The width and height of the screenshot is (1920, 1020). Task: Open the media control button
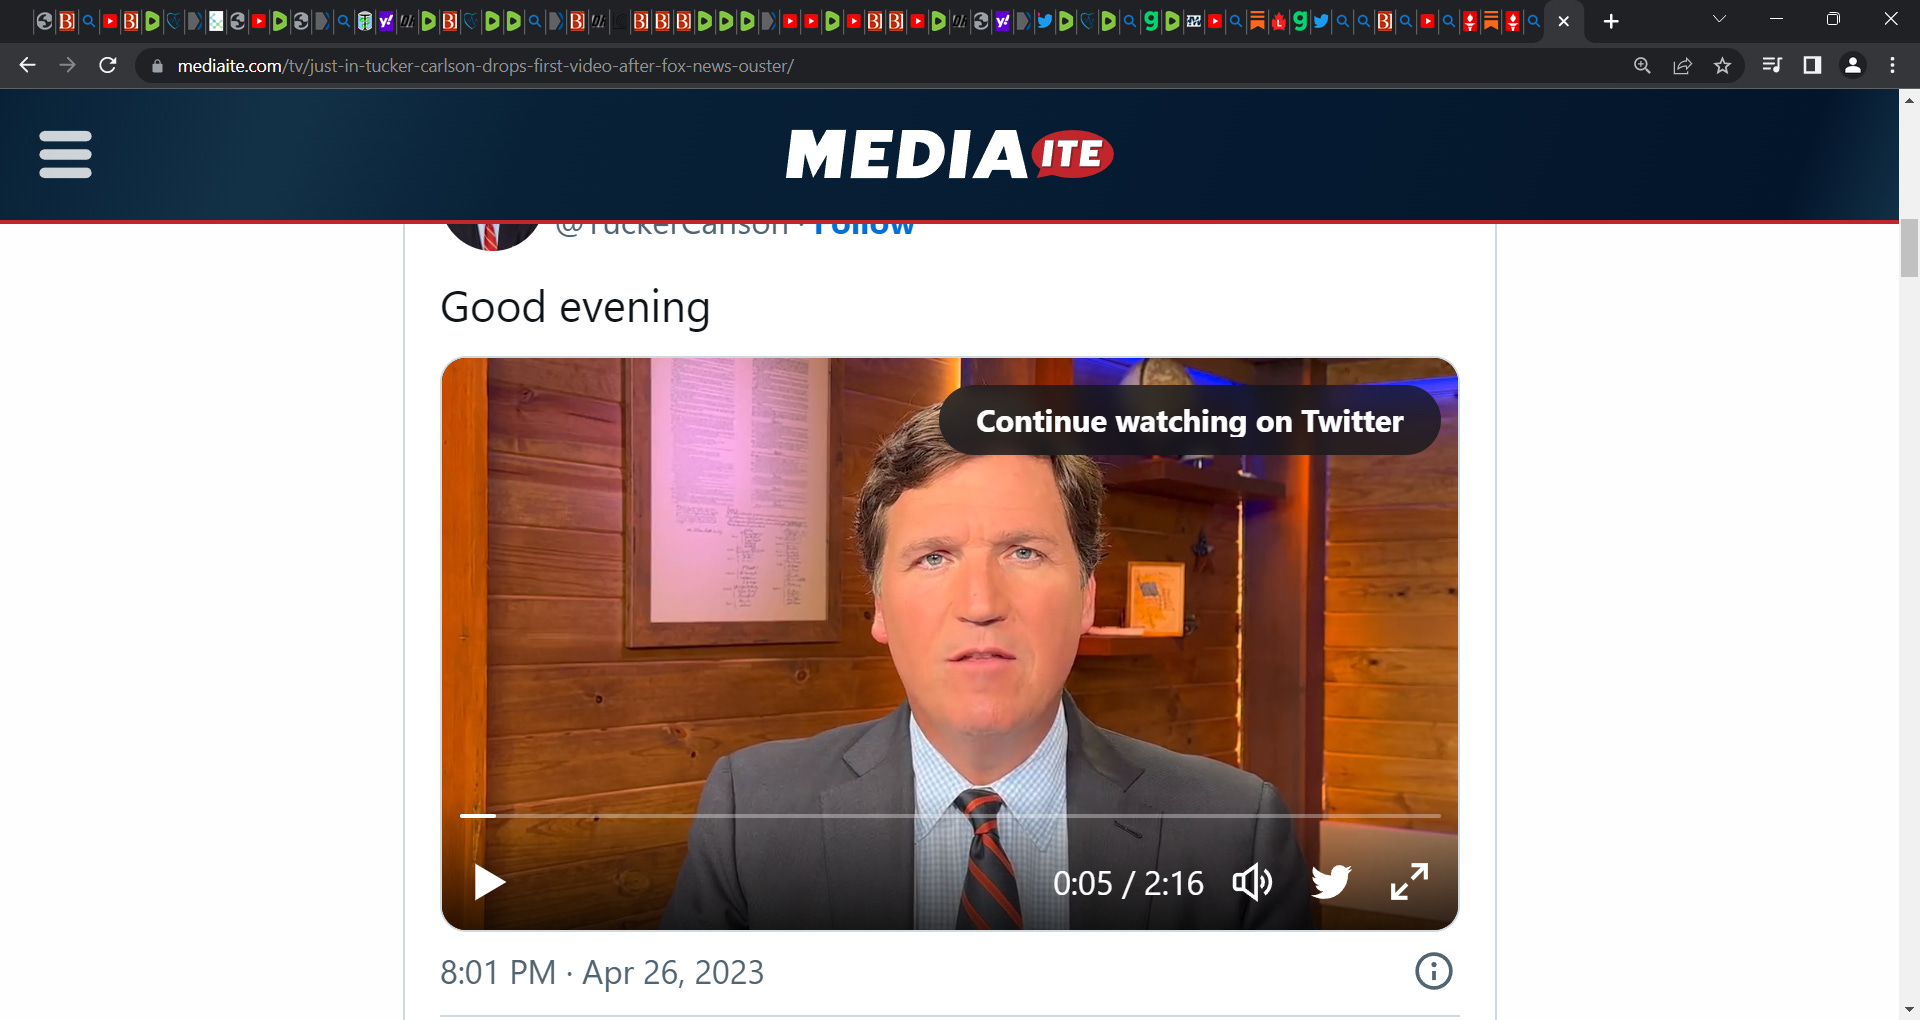[1772, 66]
